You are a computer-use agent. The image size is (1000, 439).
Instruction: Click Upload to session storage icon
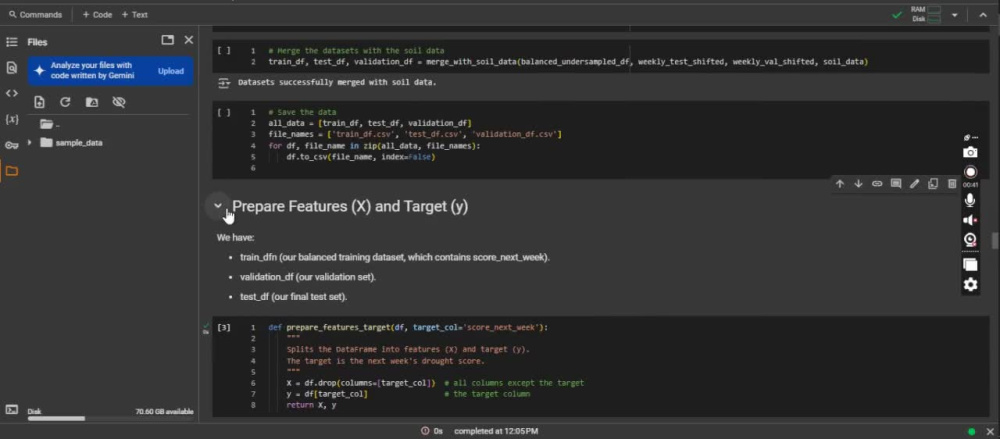click(40, 102)
